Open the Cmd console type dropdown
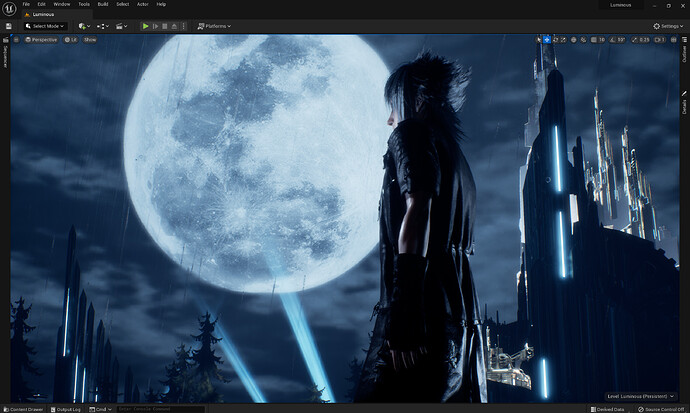 pos(100,409)
